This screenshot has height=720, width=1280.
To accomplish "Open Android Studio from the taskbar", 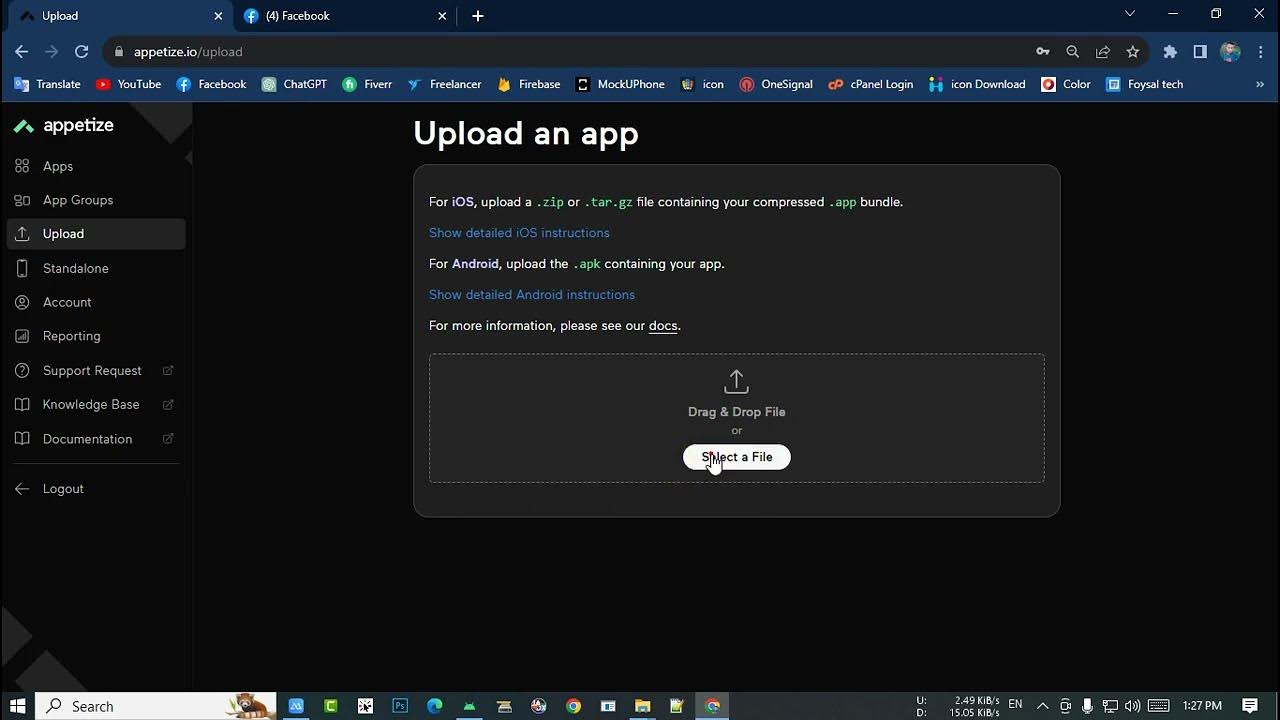I will [469, 706].
